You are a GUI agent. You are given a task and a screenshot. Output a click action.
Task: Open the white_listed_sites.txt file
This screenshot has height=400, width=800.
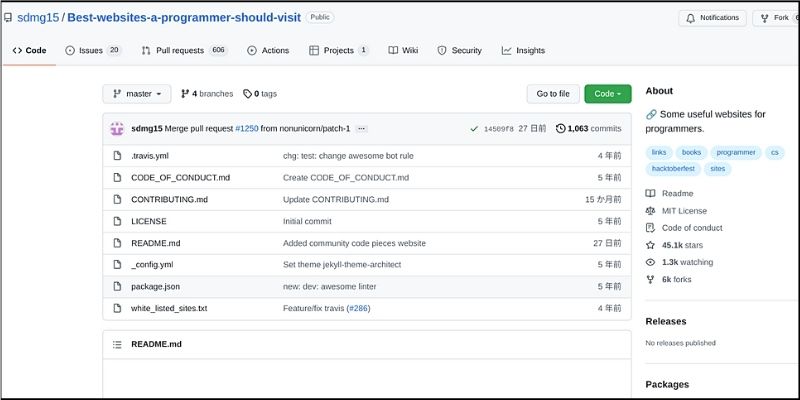[x=169, y=308]
